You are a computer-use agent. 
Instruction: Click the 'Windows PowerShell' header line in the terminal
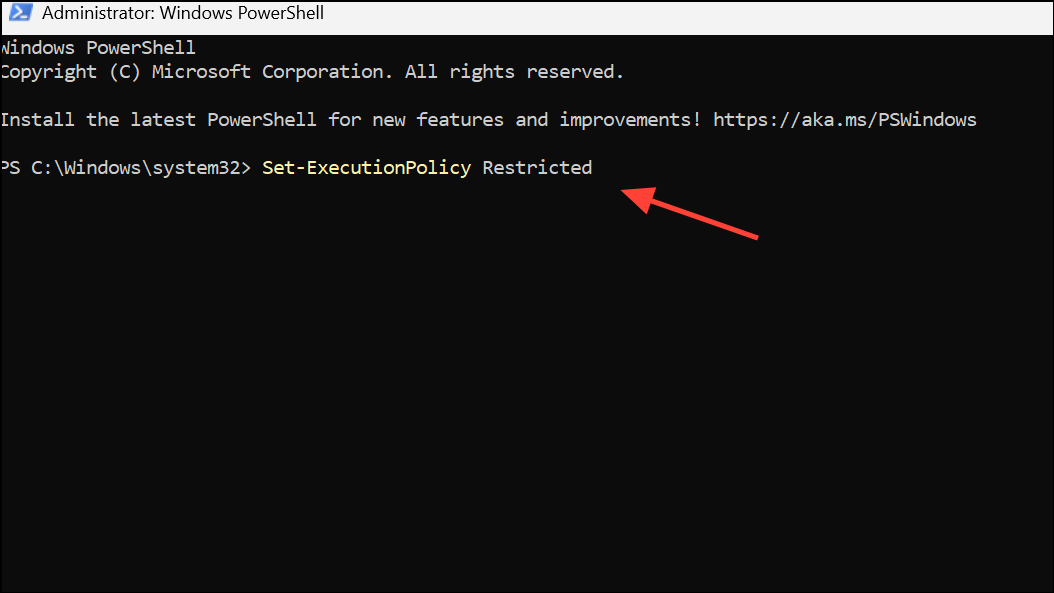click(98, 48)
